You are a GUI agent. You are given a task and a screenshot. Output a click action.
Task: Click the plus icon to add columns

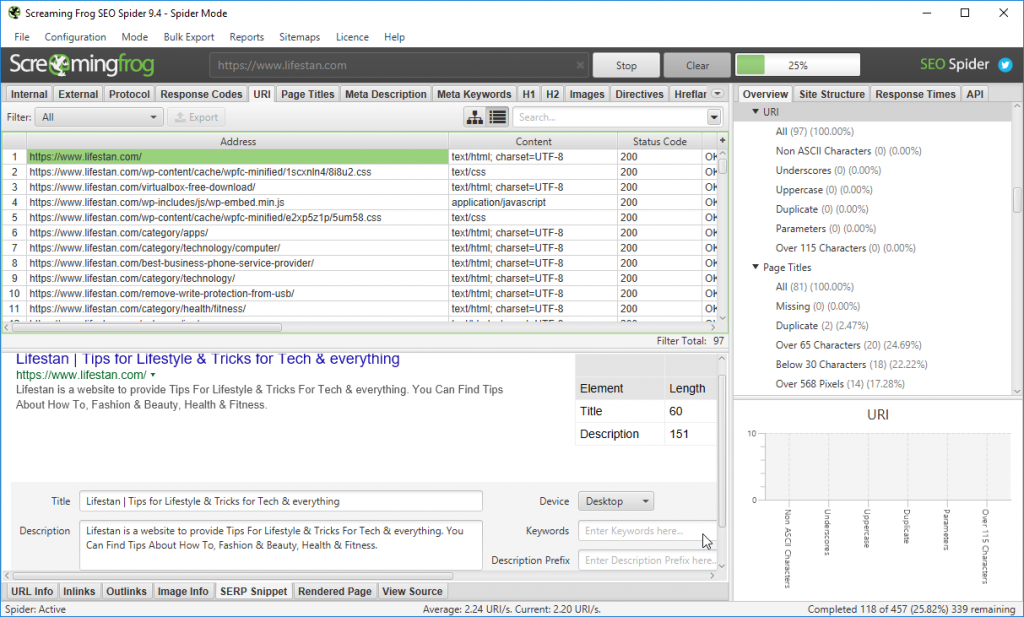[722, 140]
